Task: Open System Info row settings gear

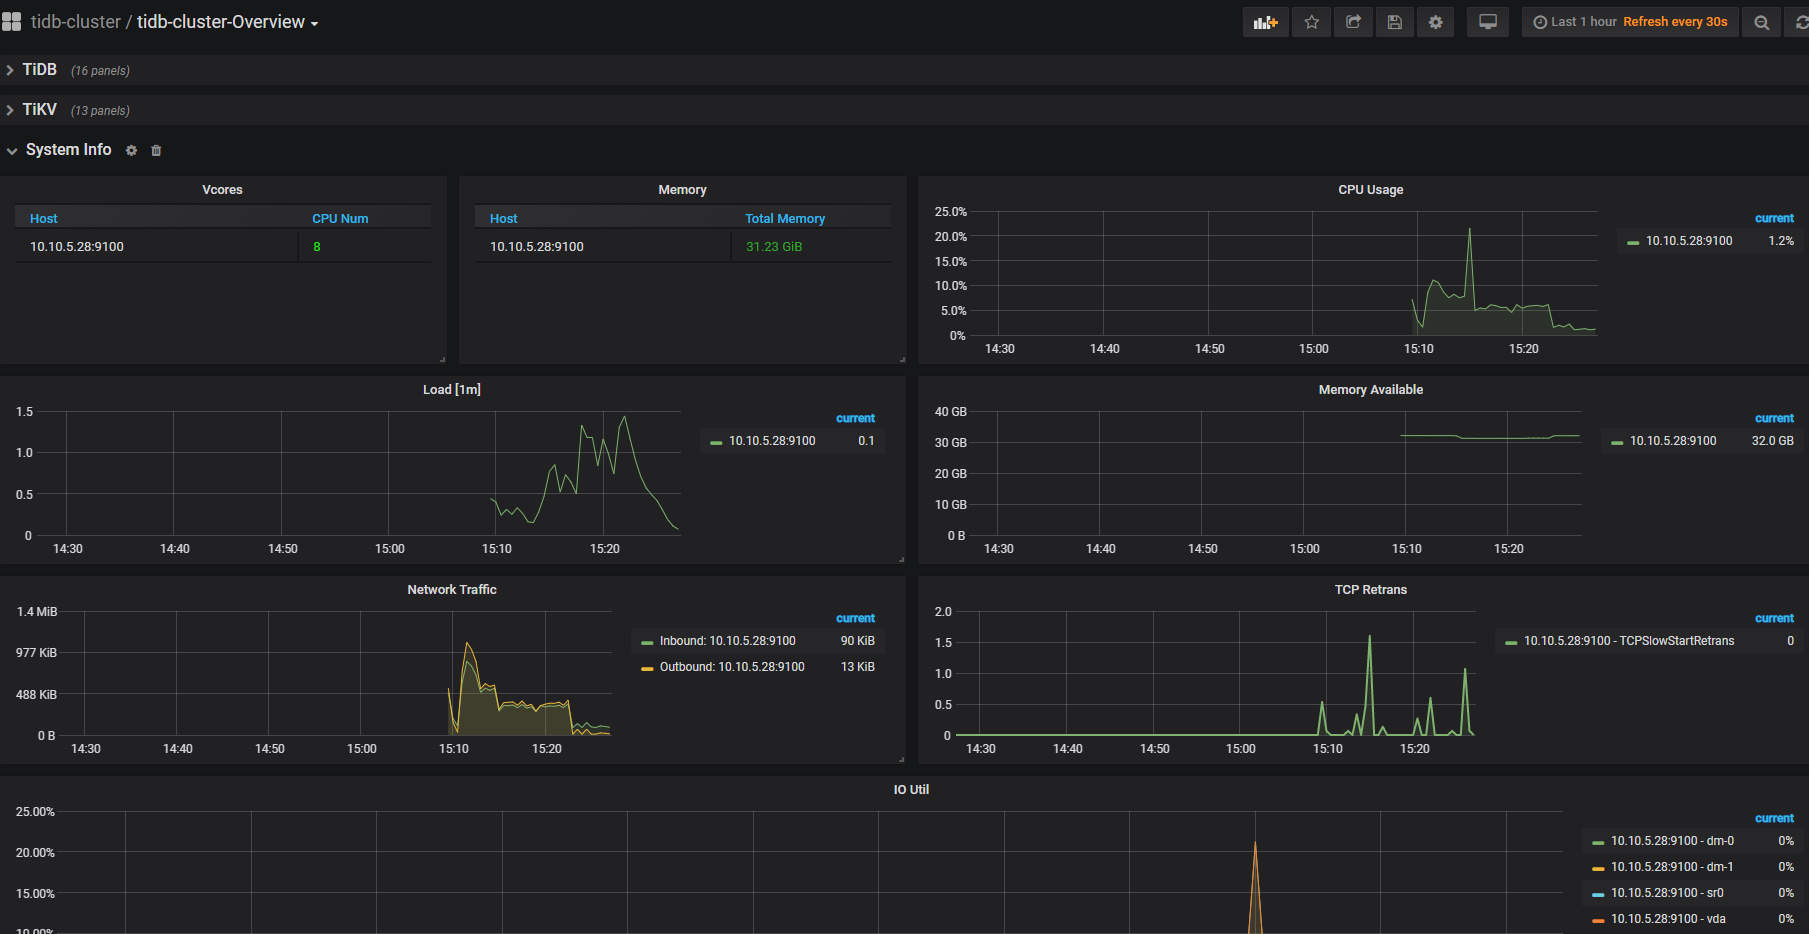Action: click(131, 150)
